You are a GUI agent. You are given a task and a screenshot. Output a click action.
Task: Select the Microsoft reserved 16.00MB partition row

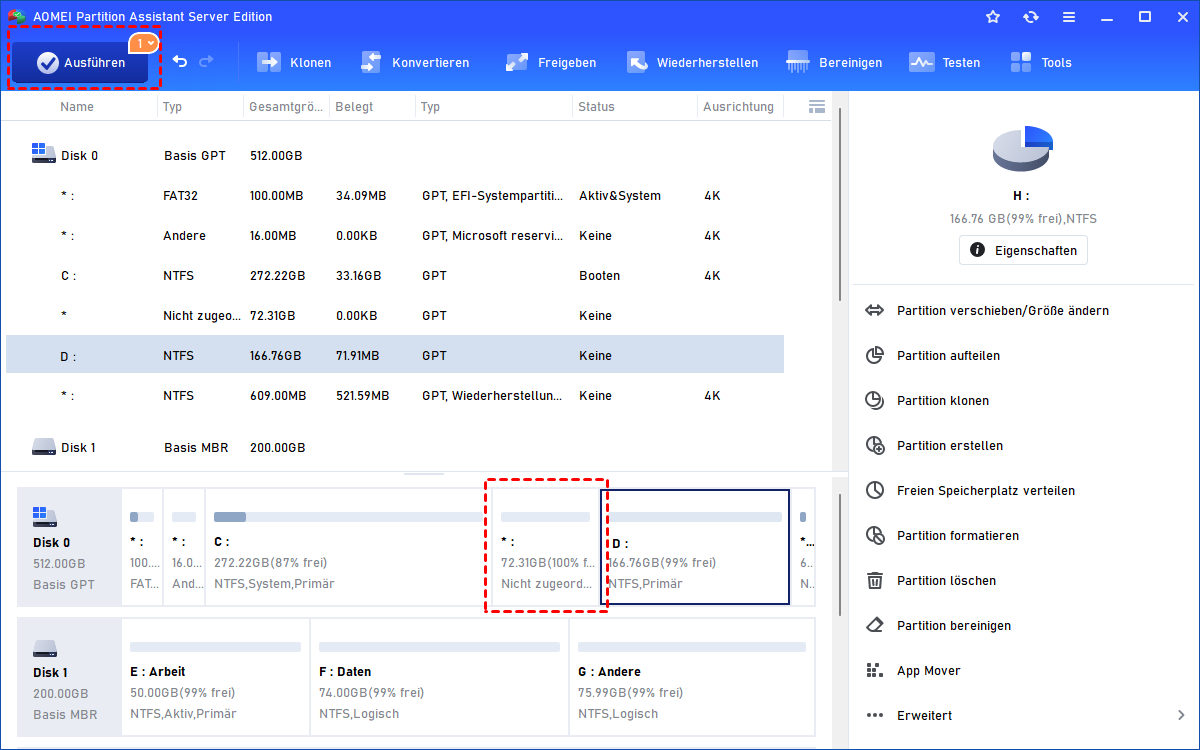[395, 236]
